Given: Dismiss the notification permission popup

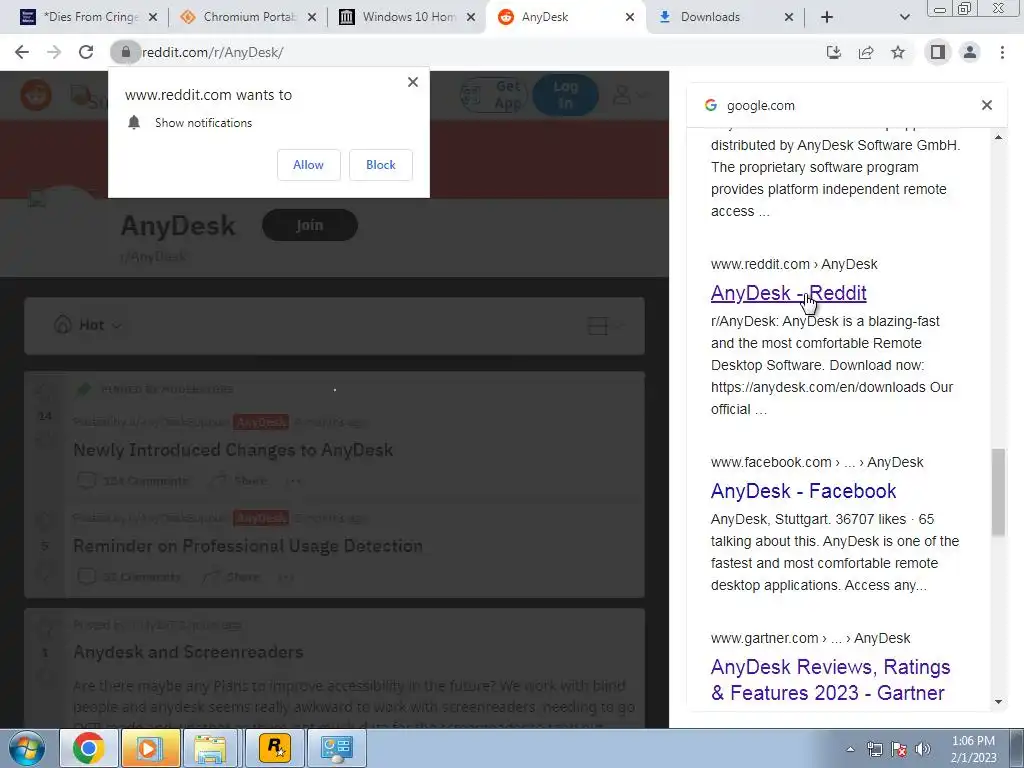Looking at the screenshot, I should [413, 82].
